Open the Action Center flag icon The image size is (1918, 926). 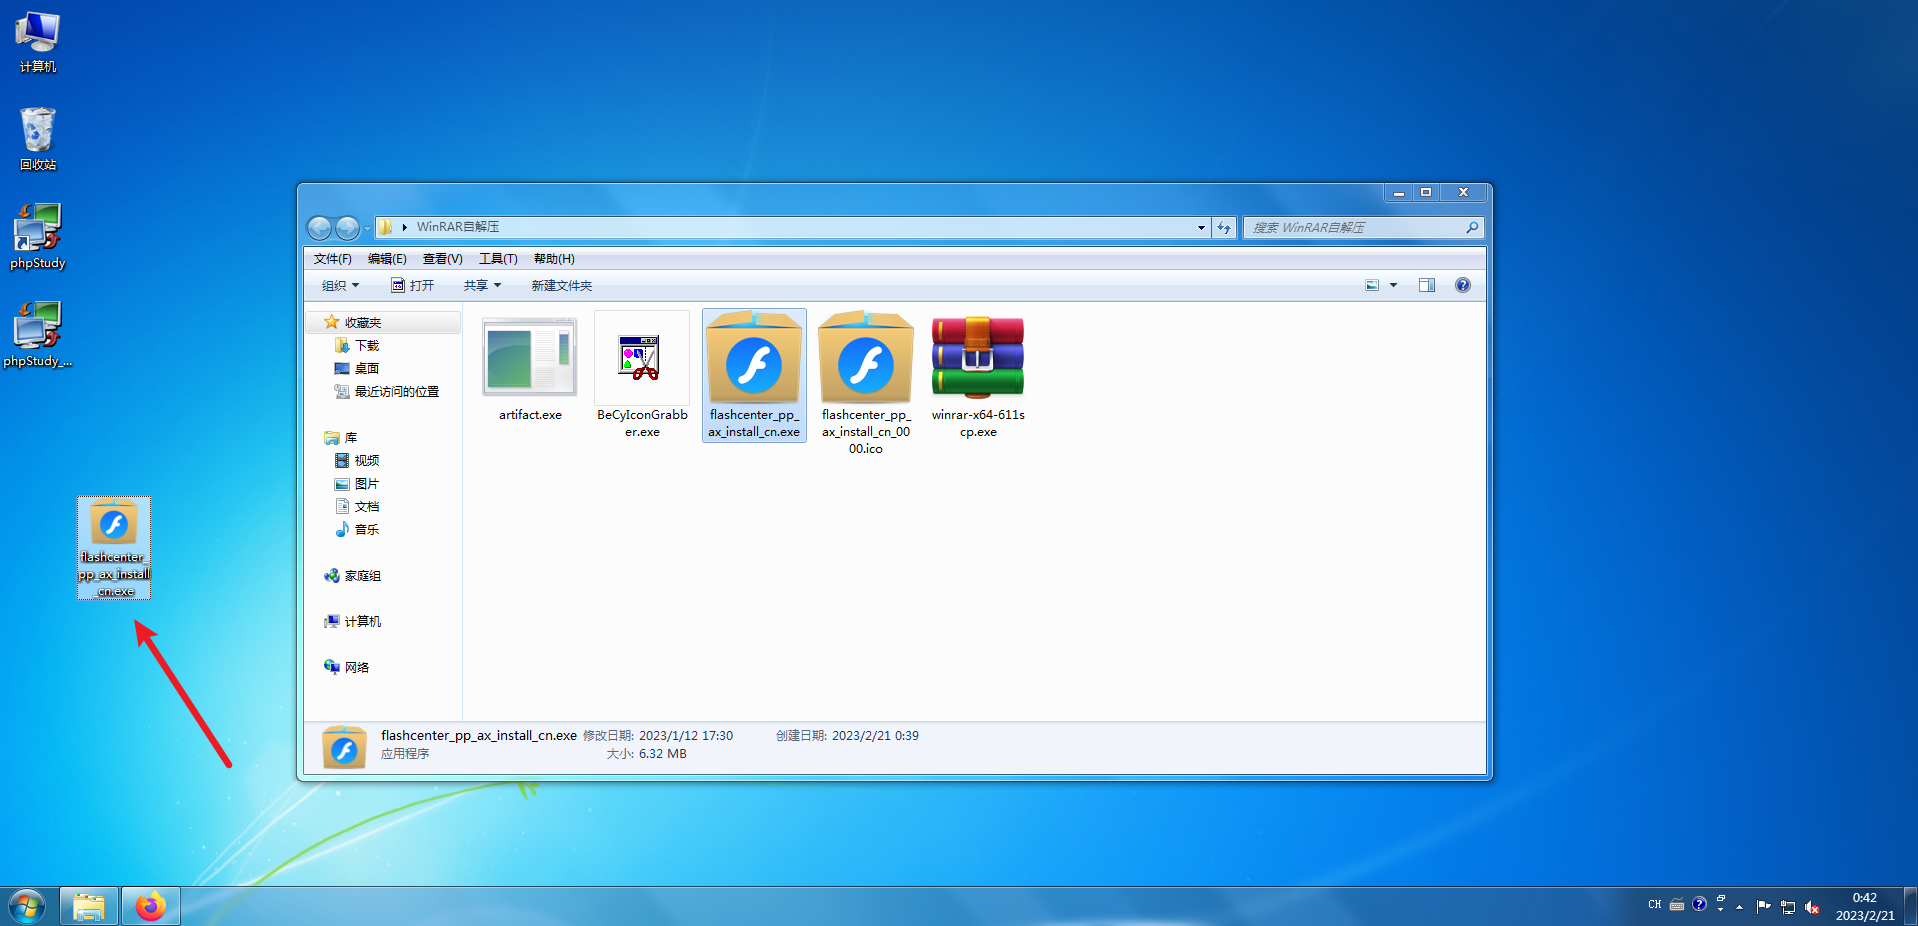click(x=1763, y=907)
